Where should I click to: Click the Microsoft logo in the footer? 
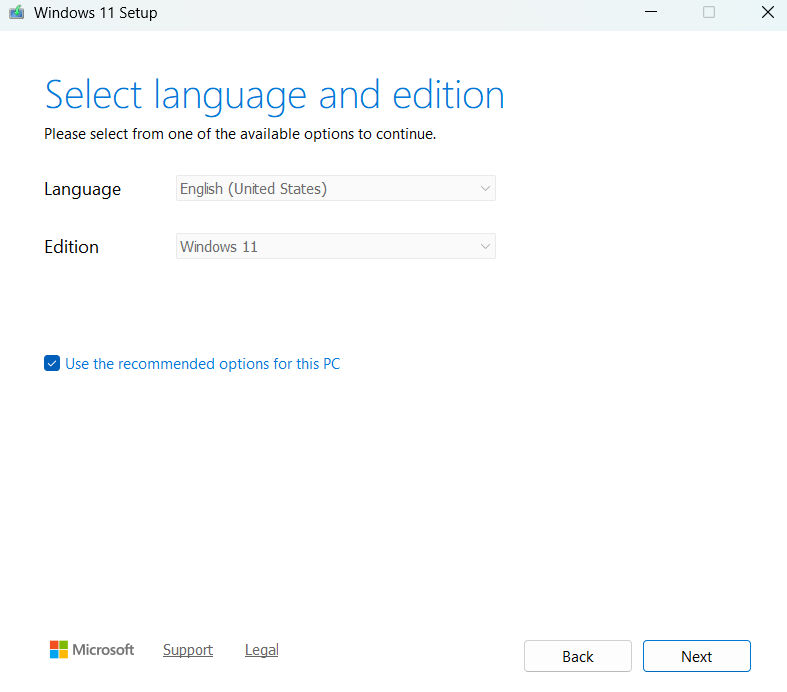click(92, 649)
